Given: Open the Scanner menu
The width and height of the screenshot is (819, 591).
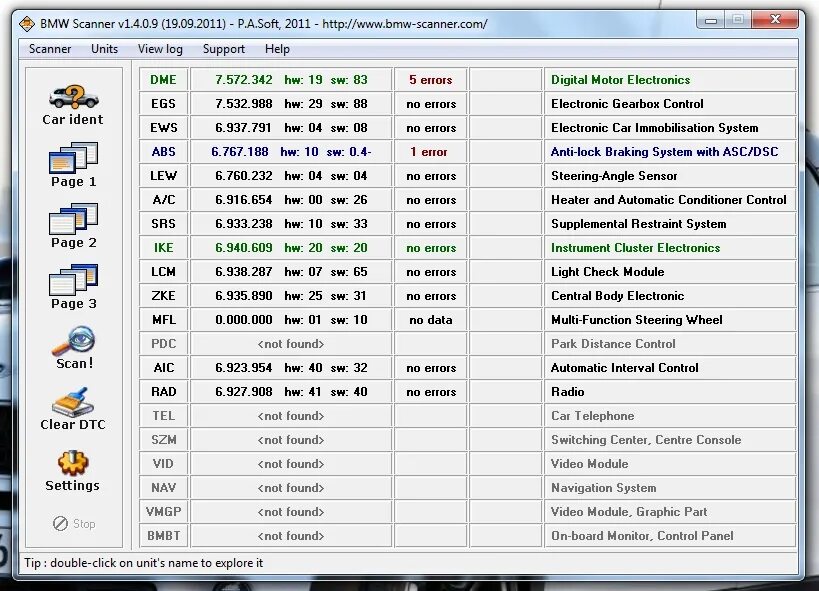Looking at the screenshot, I should (50, 49).
